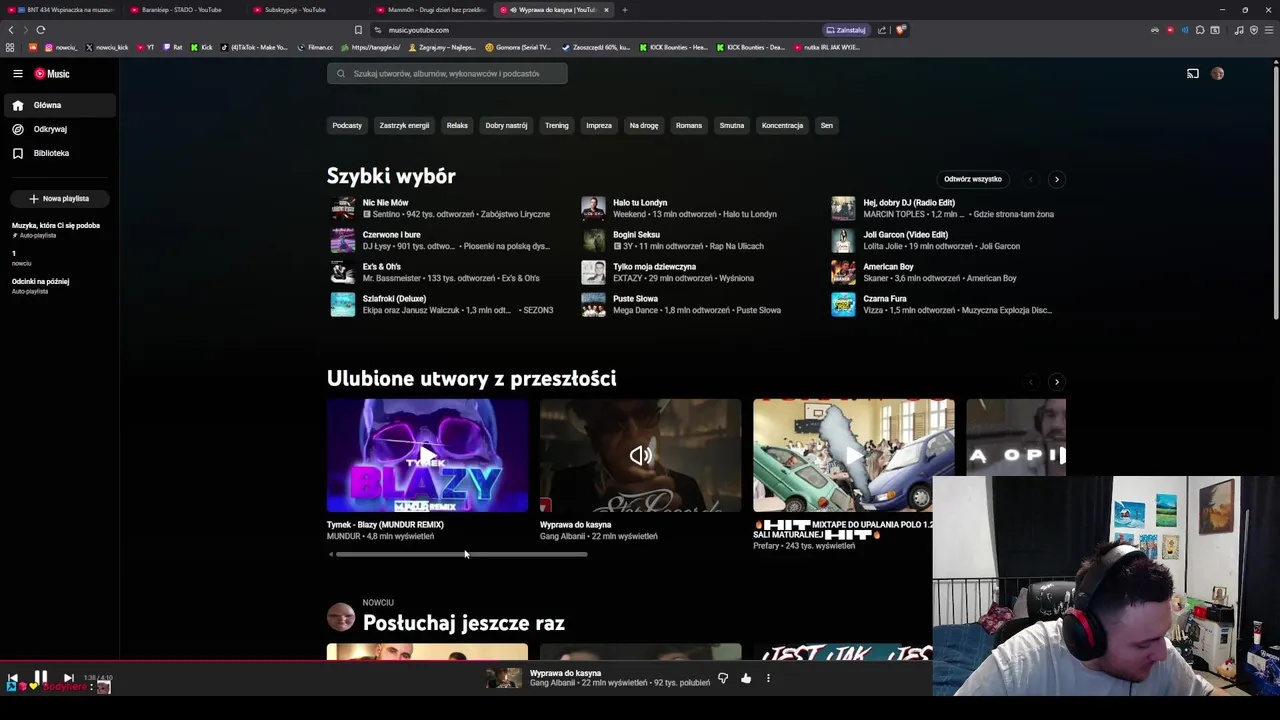This screenshot has width=1280, height=720.
Task: Select the Koncentracja chip
Action: pyautogui.click(x=782, y=126)
